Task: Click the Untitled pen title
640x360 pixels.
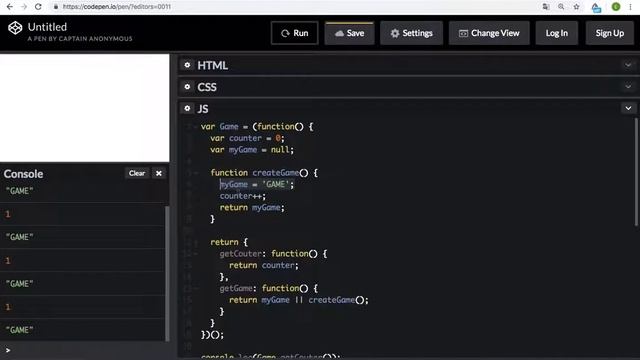Action: 47,27
